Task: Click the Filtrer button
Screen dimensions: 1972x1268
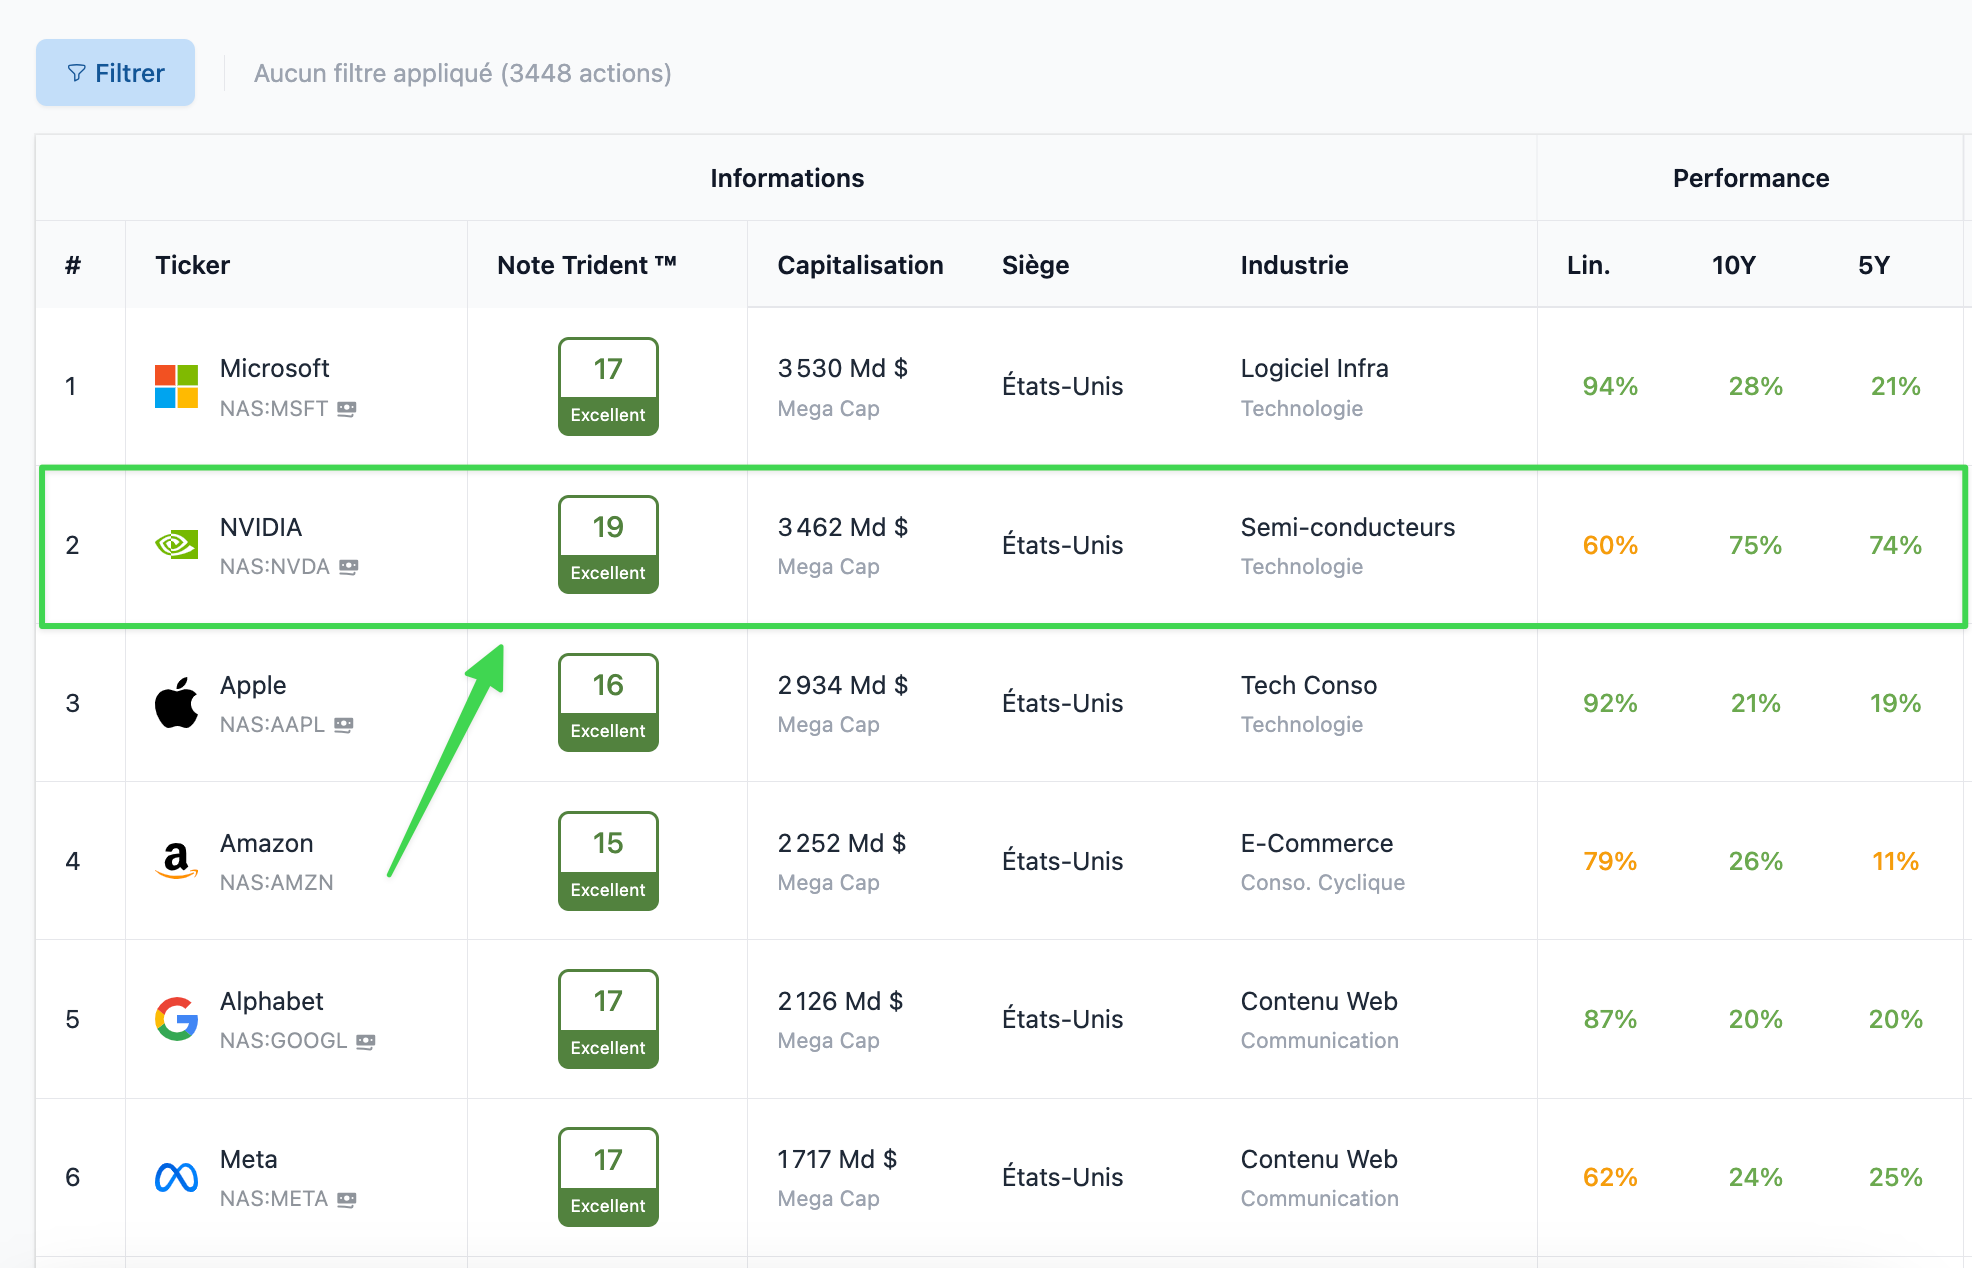Action: click(115, 73)
